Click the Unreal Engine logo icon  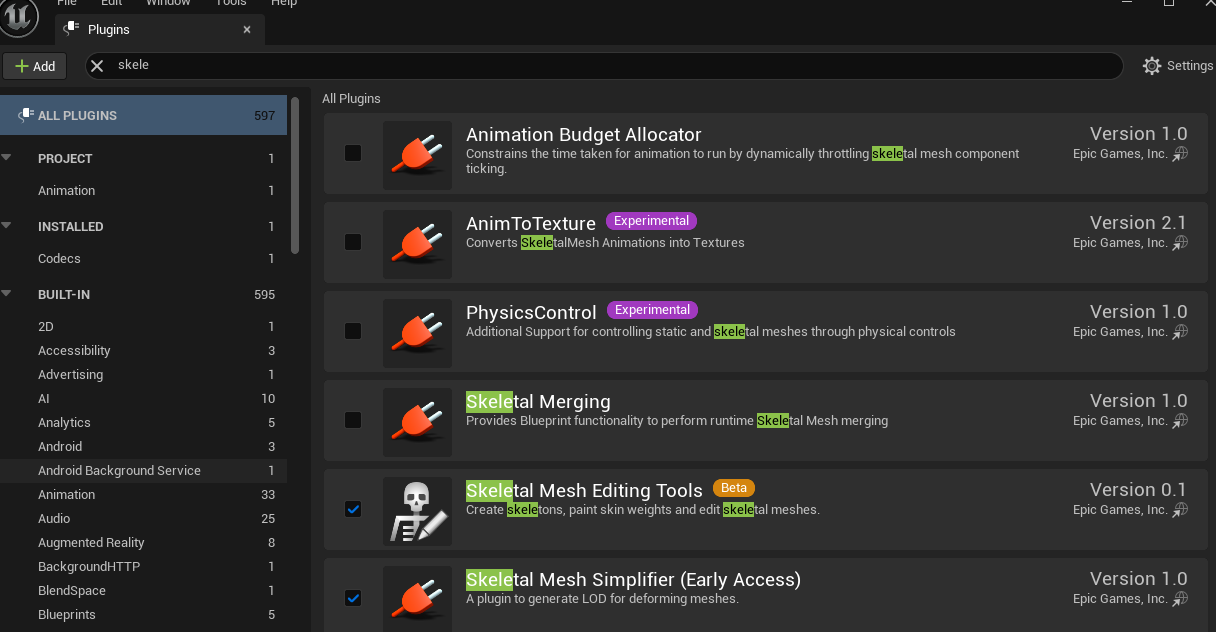click(x=19, y=17)
